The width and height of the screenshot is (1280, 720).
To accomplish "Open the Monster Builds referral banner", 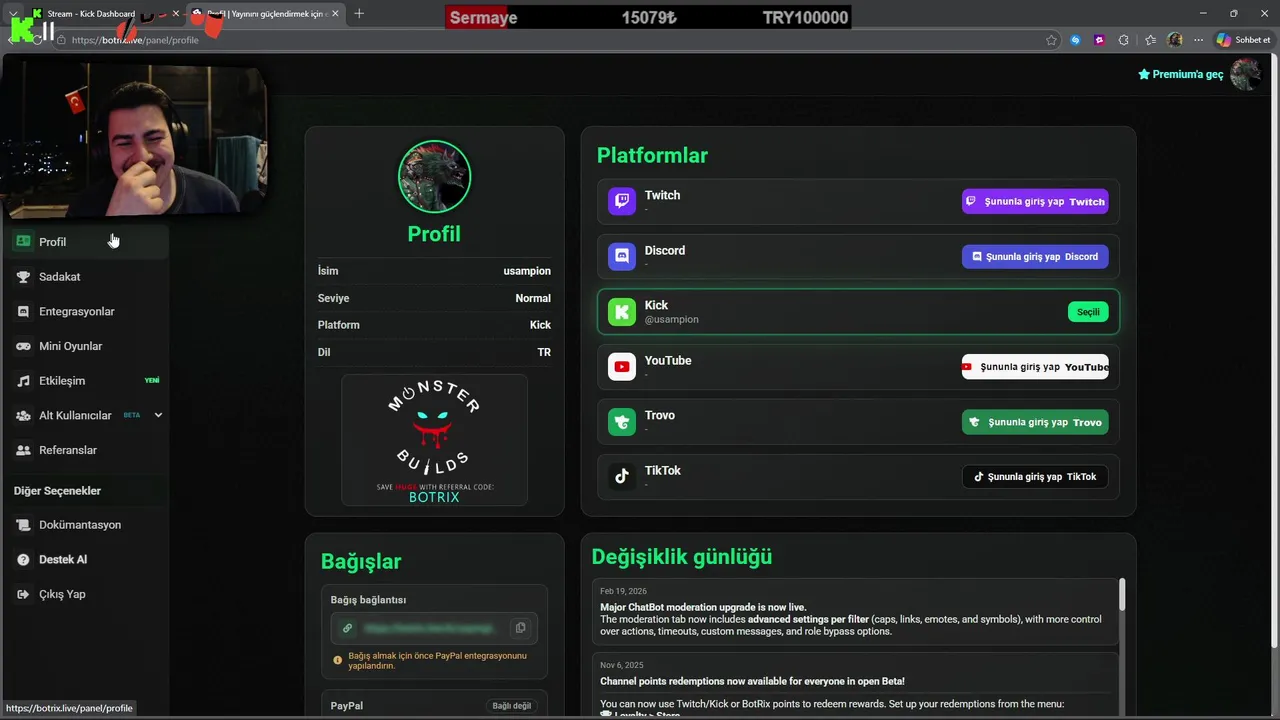I will pos(434,440).
